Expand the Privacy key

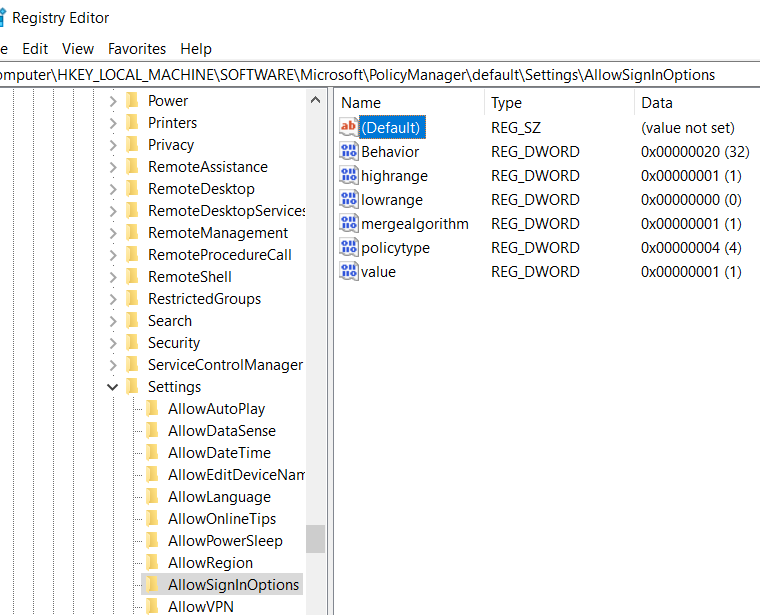click(x=113, y=145)
